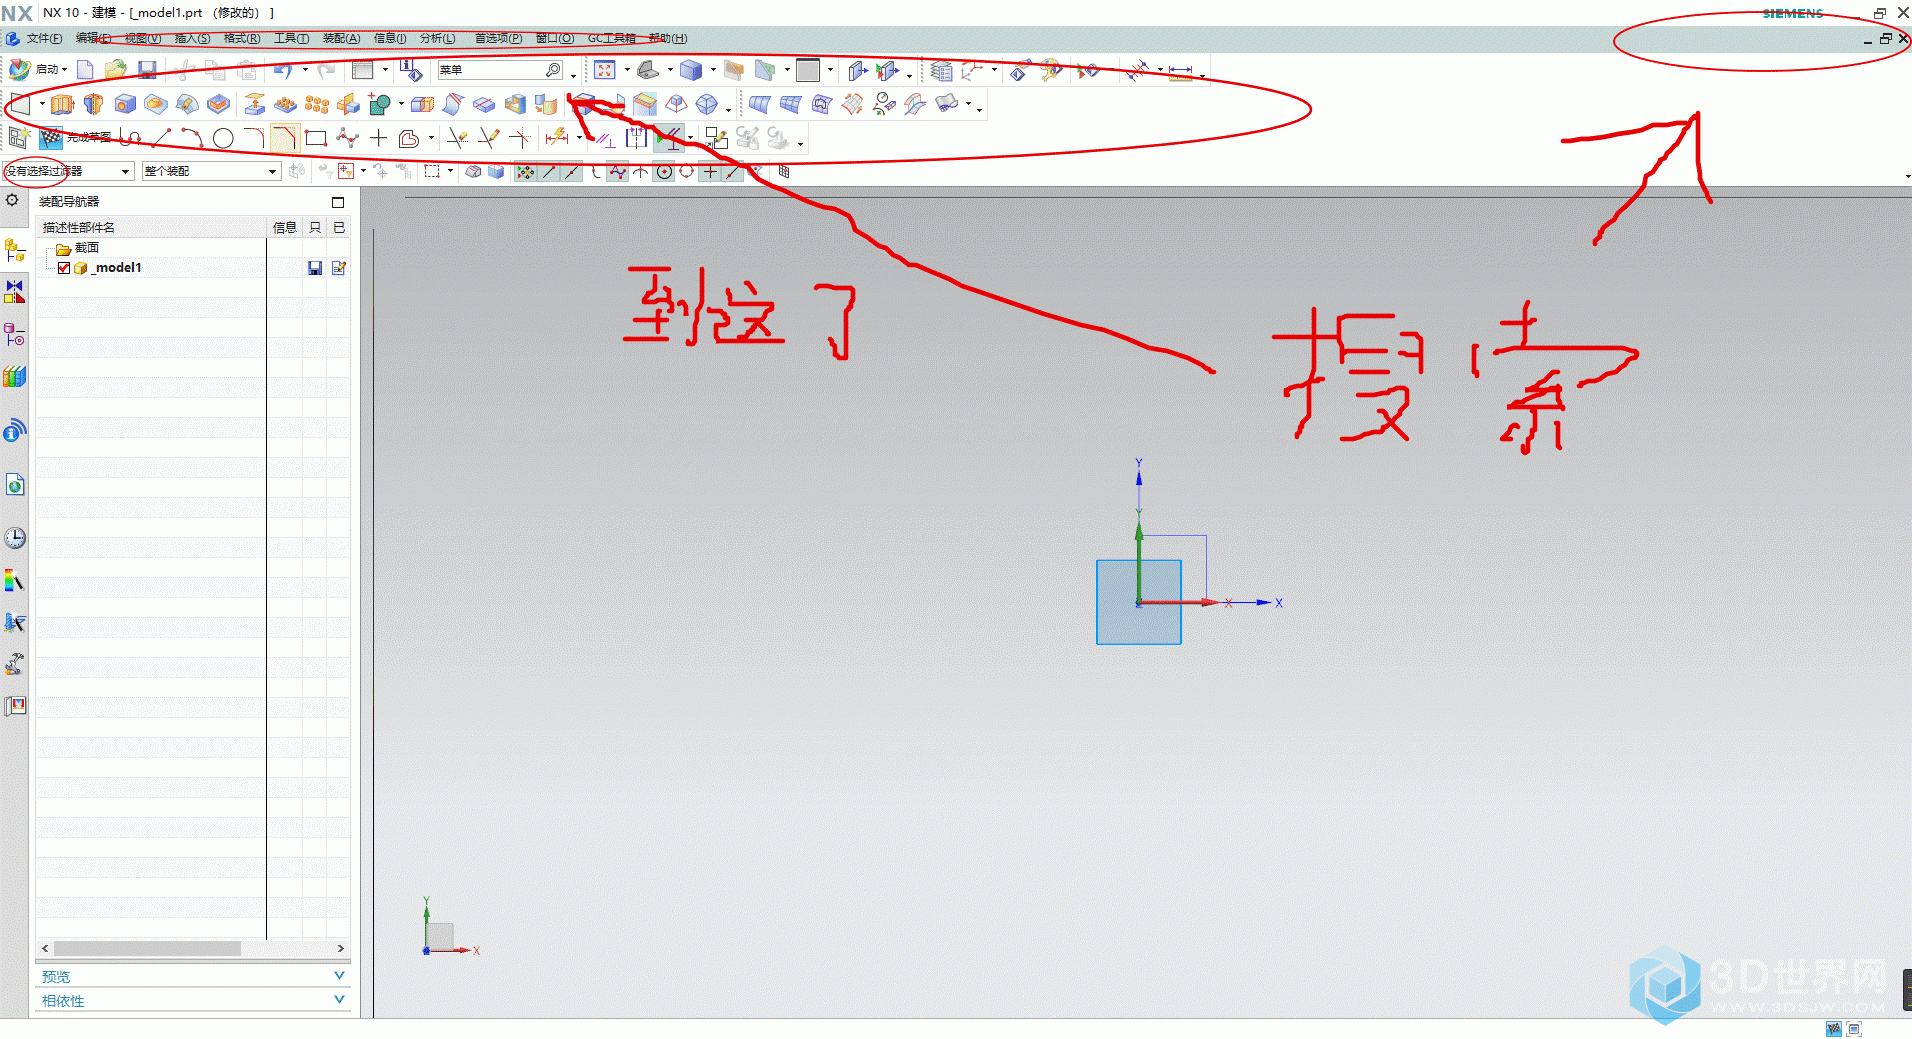Click the Rapid Dimension icon
The height and width of the screenshot is (1039, 1912).
tap(557, 138)
